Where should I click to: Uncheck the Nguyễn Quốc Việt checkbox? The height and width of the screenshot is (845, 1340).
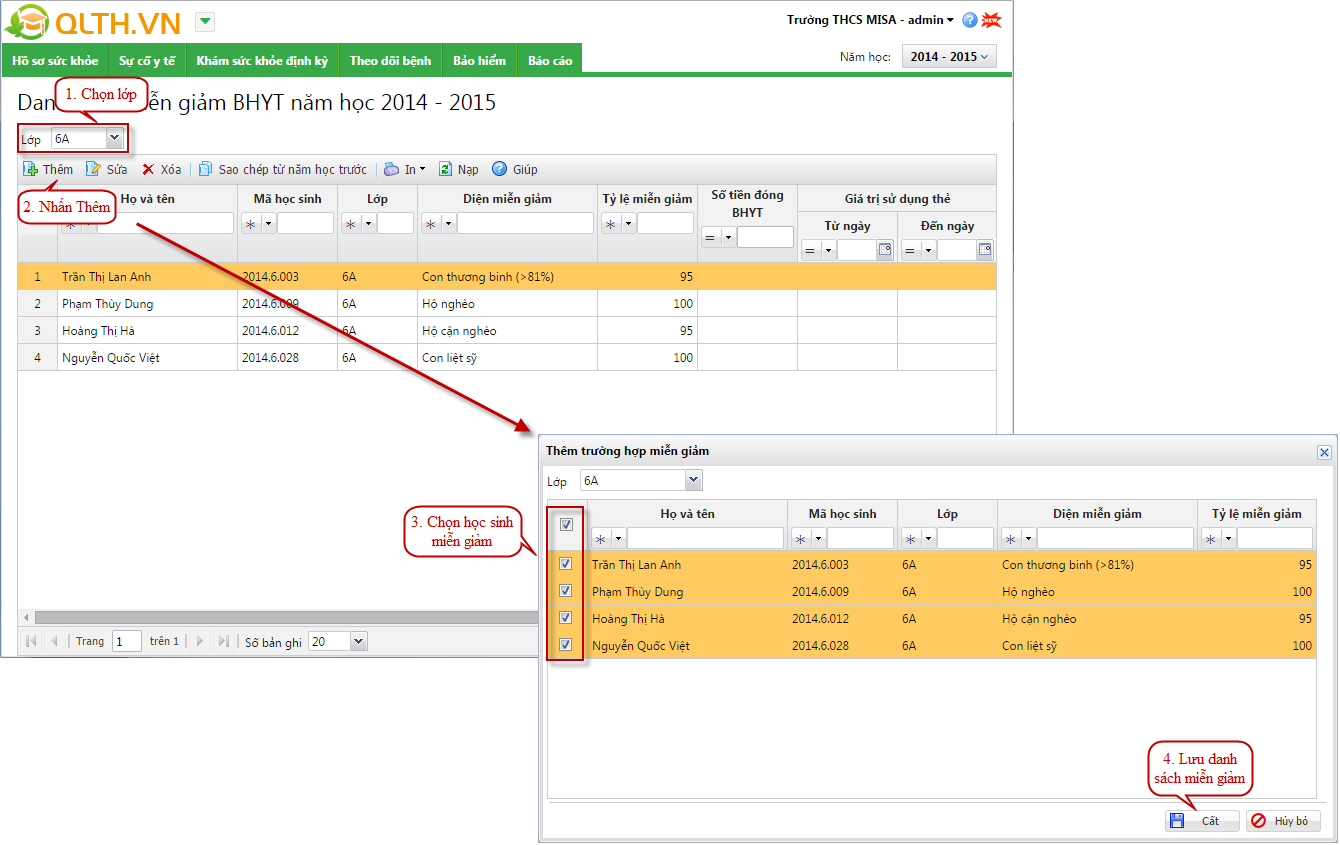click(566, 645)
